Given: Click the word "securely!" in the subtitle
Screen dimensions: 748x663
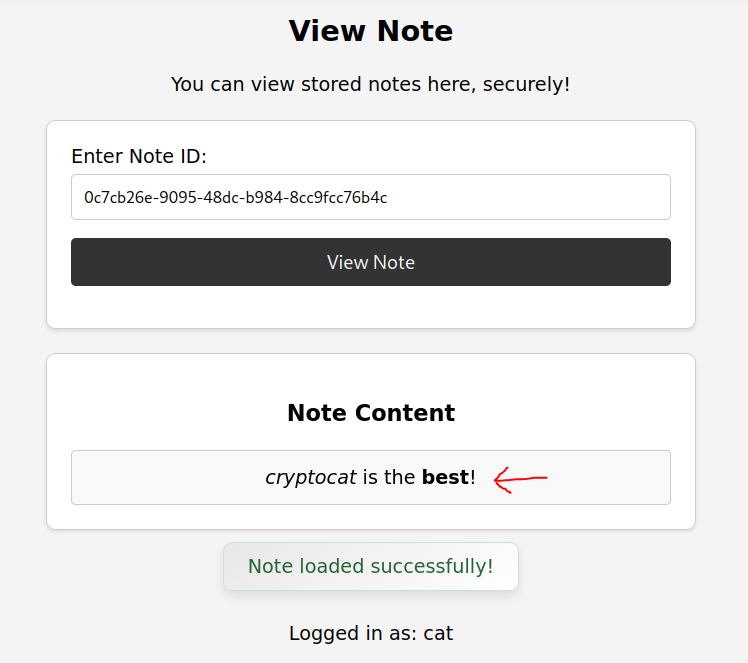Looking at the screenshot, I should [x=526, y=84].
